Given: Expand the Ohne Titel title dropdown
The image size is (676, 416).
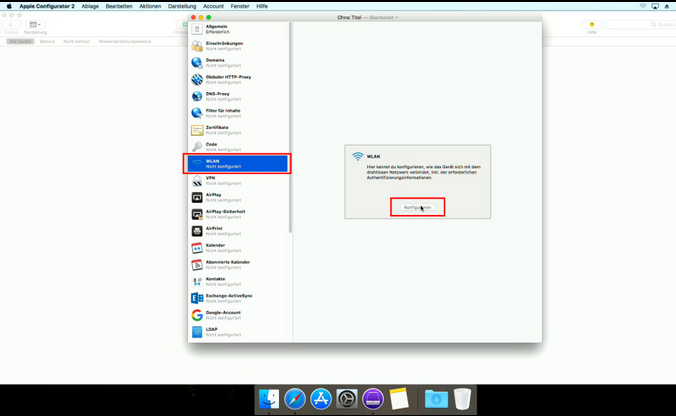Looking at the screenshot, I should [397, 18].
